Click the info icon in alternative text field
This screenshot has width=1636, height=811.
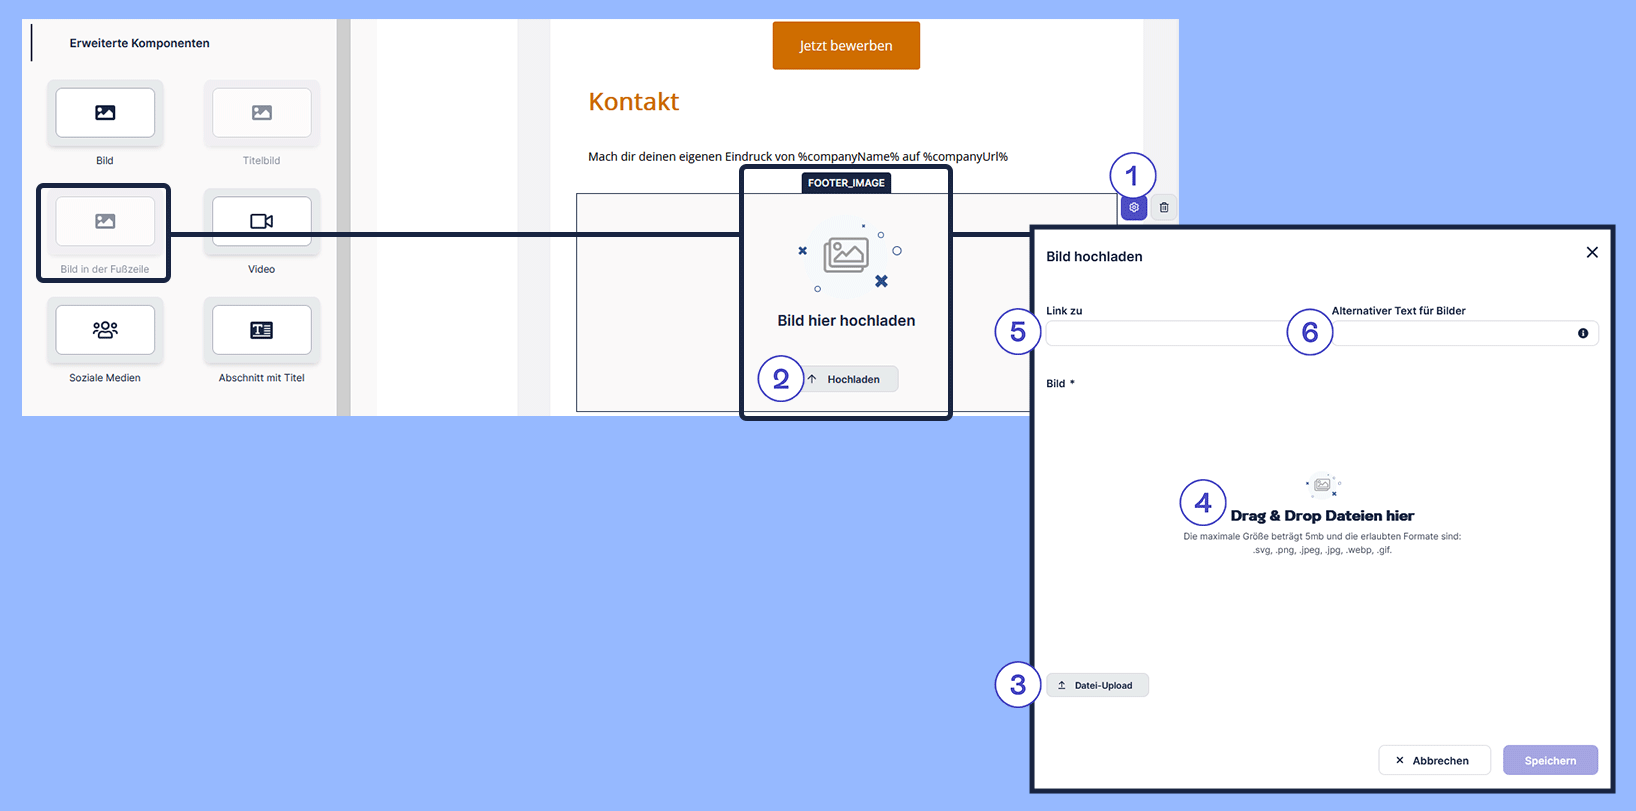(x=1583, y=333)
